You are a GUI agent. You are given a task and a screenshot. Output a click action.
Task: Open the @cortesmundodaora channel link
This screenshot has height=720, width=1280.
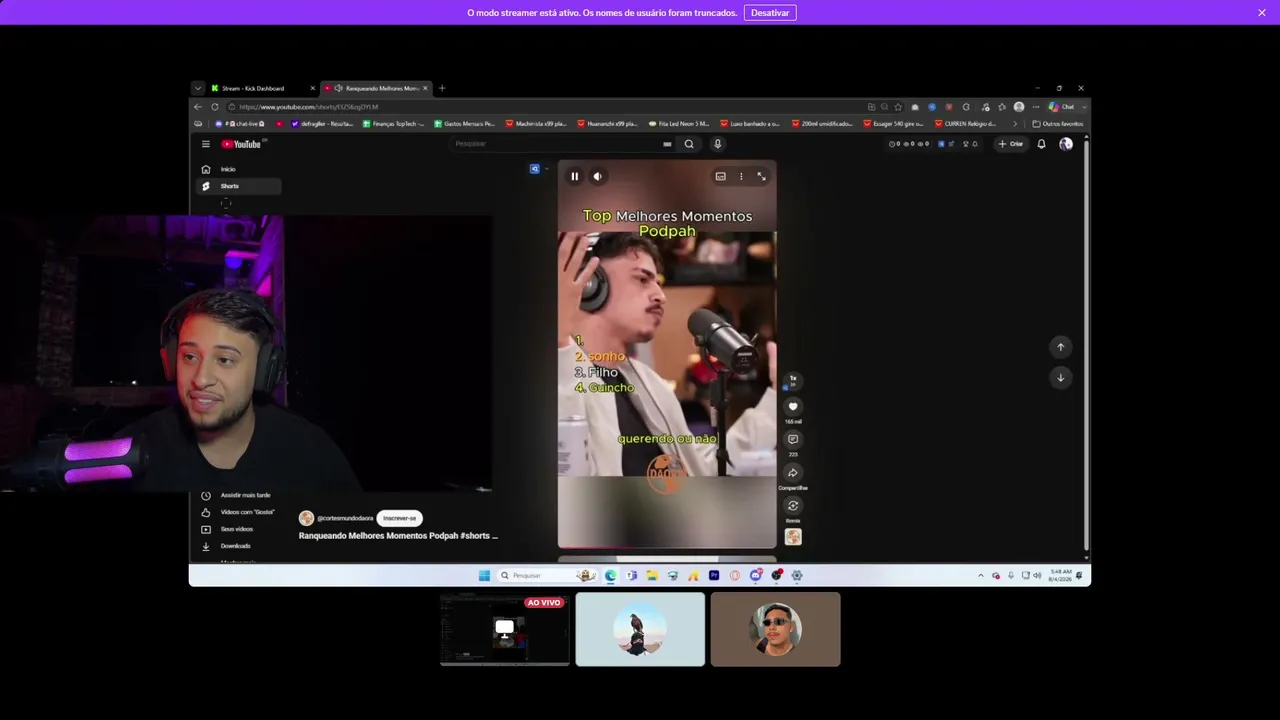[345, 518]
